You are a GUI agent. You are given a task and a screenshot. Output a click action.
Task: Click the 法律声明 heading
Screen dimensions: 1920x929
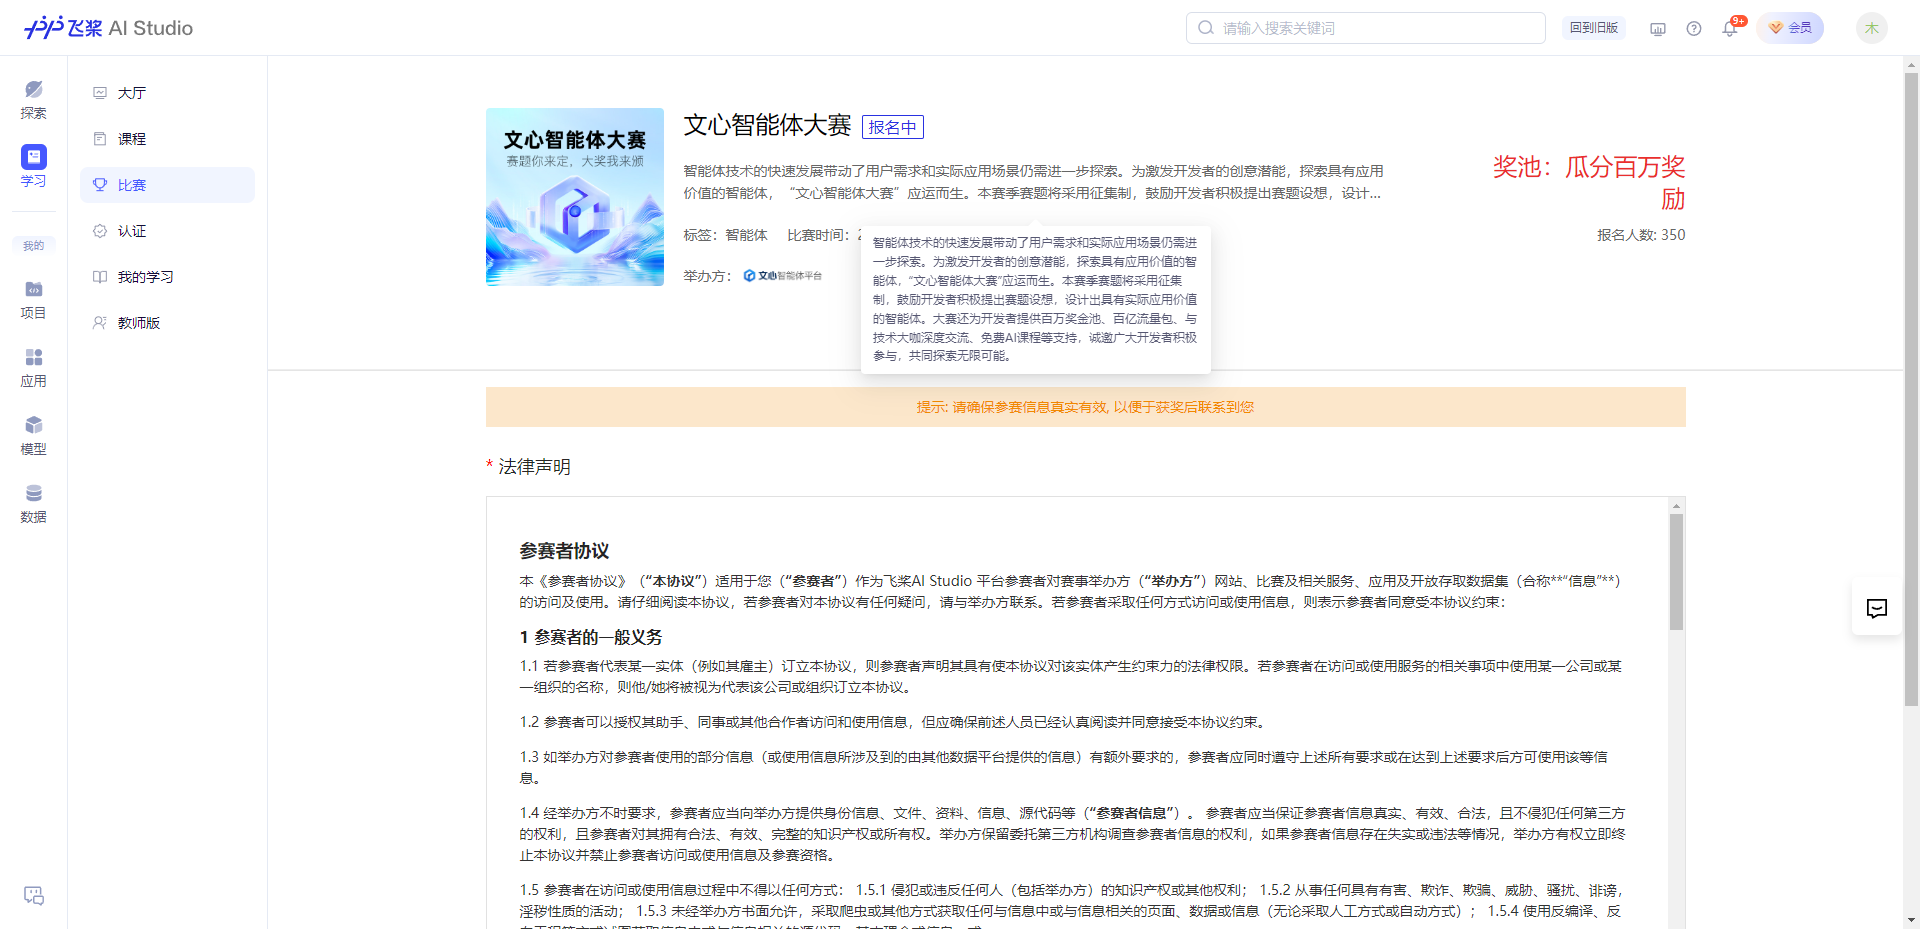(x=534, y=467)
